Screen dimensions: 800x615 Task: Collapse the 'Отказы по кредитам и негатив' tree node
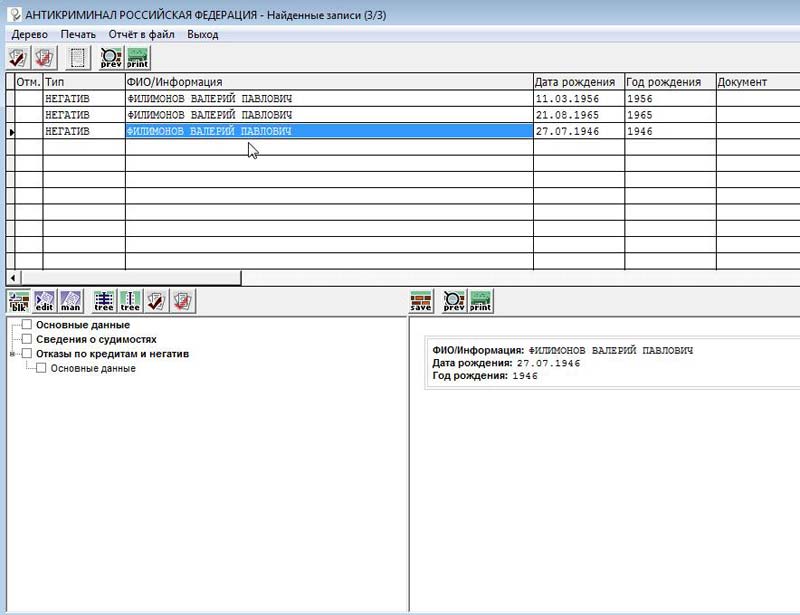point(13,354)
